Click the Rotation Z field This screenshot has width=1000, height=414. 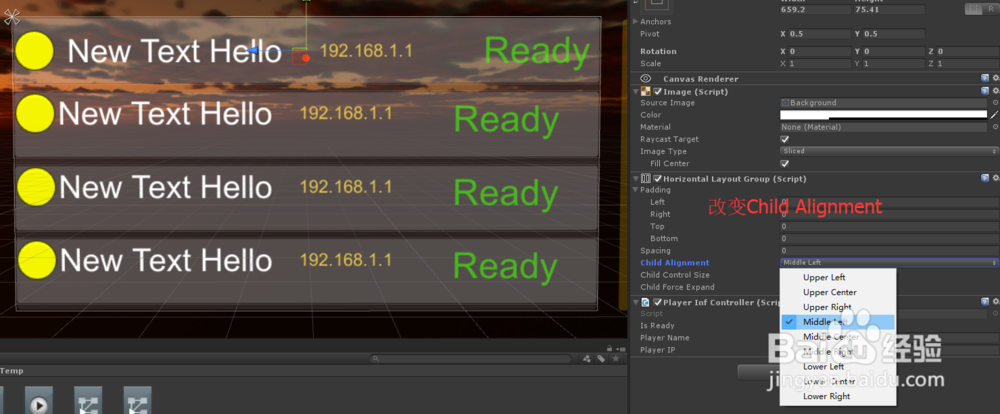coord(969,51)
